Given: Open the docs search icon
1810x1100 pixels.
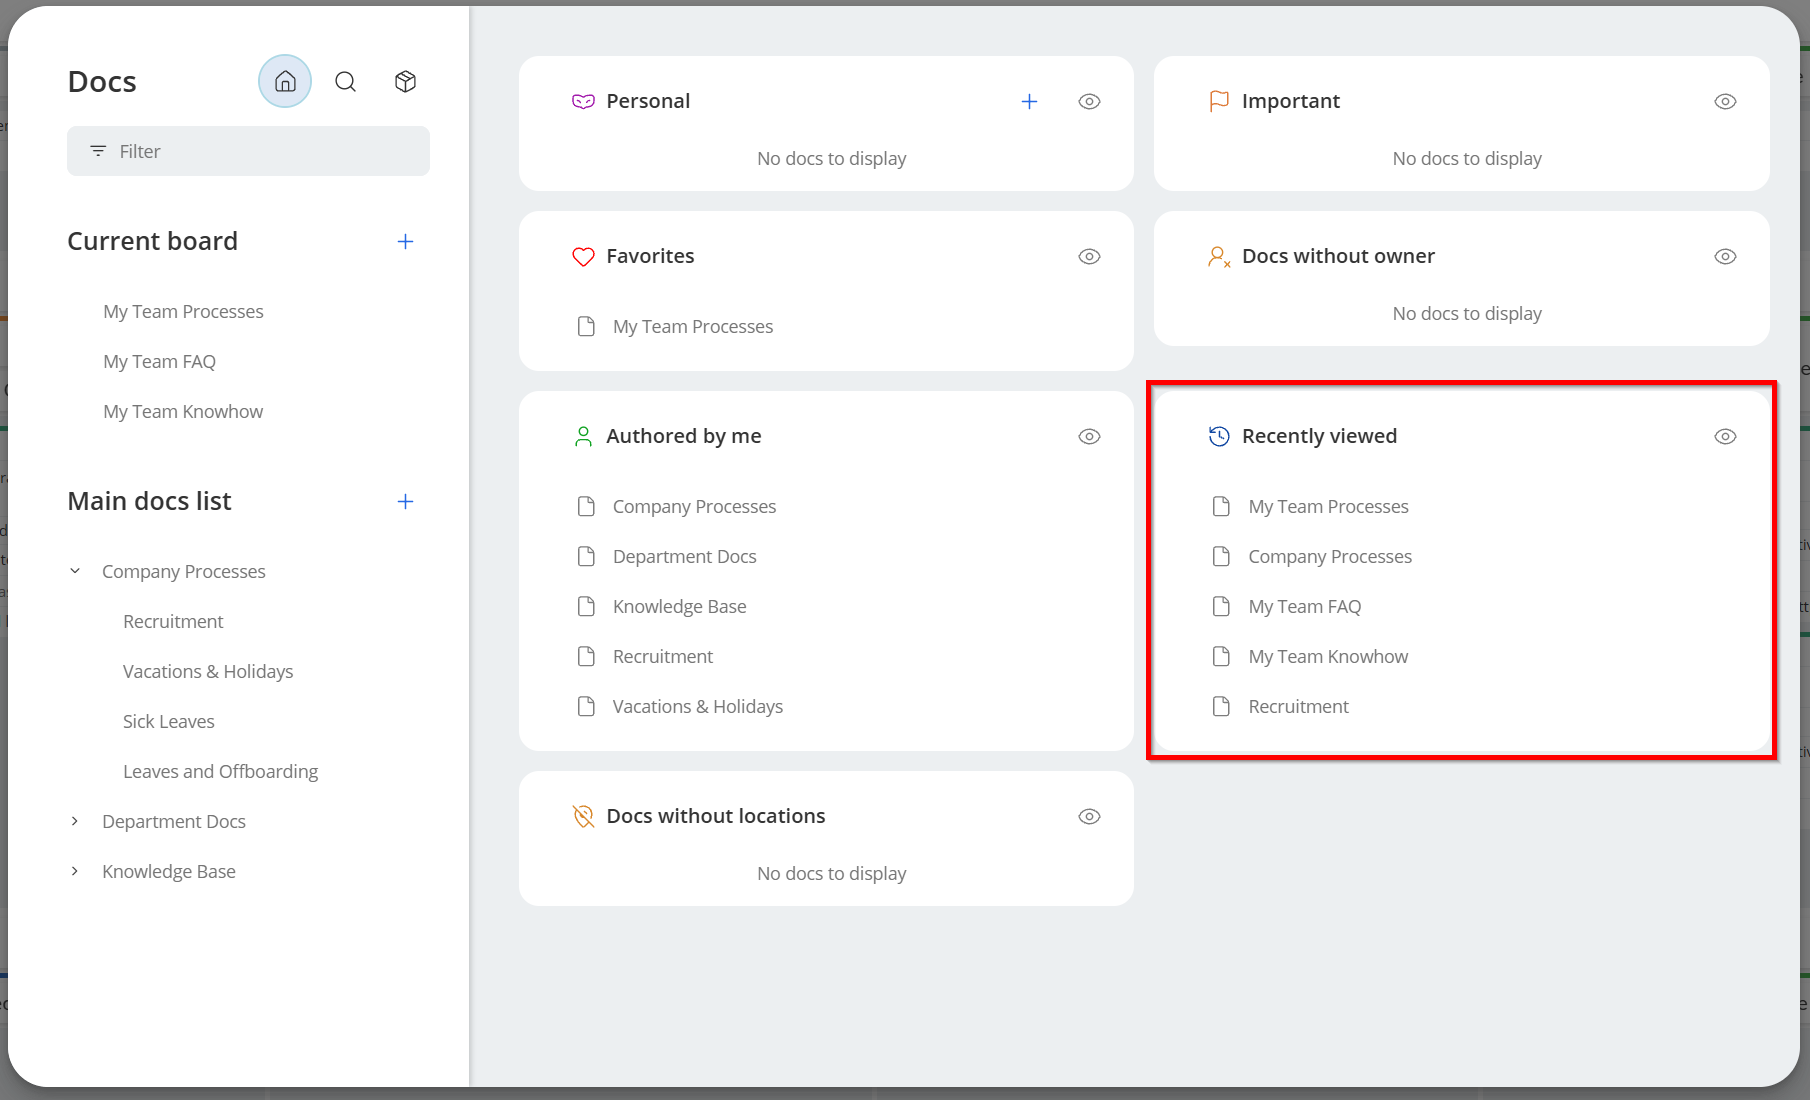Looking at the screenshot, I should click(x=345, y=82).
